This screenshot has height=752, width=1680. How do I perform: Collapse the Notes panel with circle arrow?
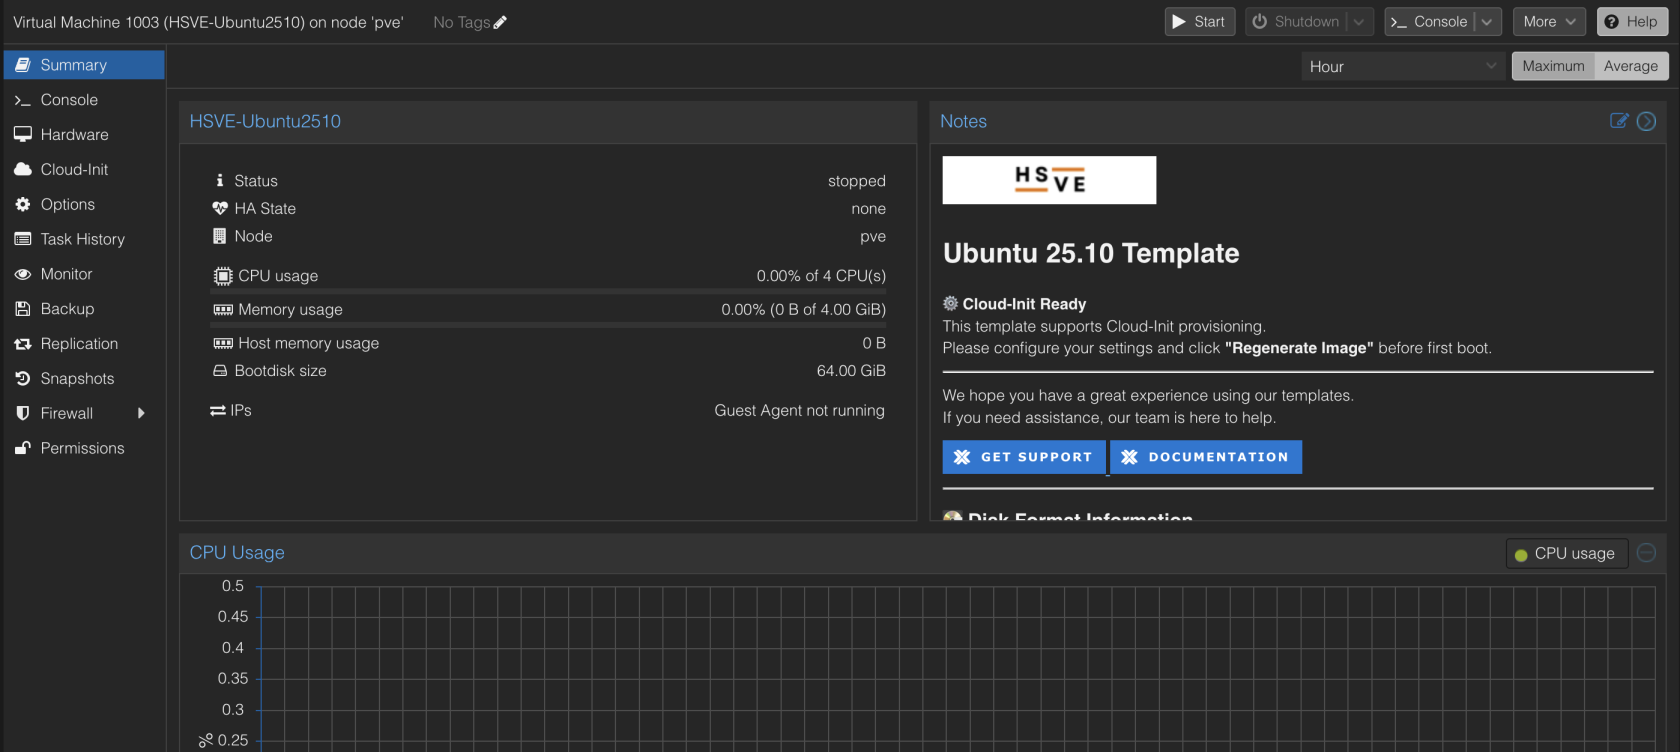click(x=1646, y=121)
